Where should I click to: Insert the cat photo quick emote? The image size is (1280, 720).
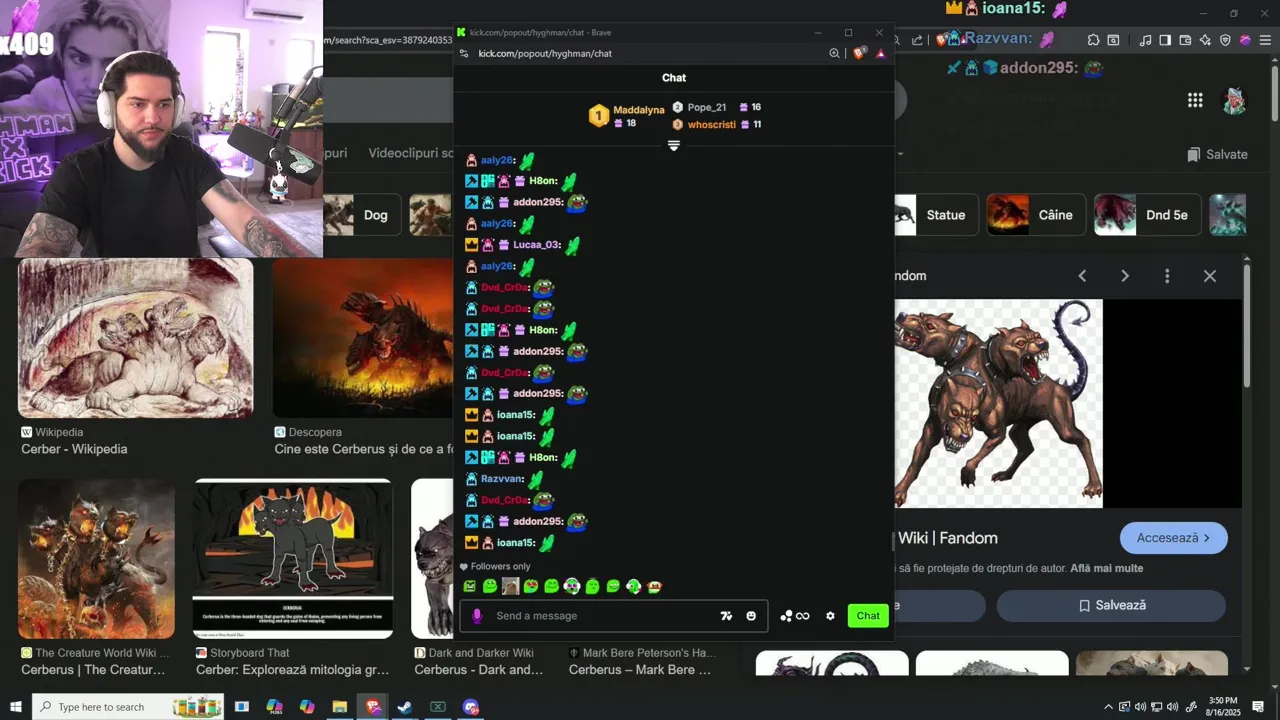tap(510, 587)
